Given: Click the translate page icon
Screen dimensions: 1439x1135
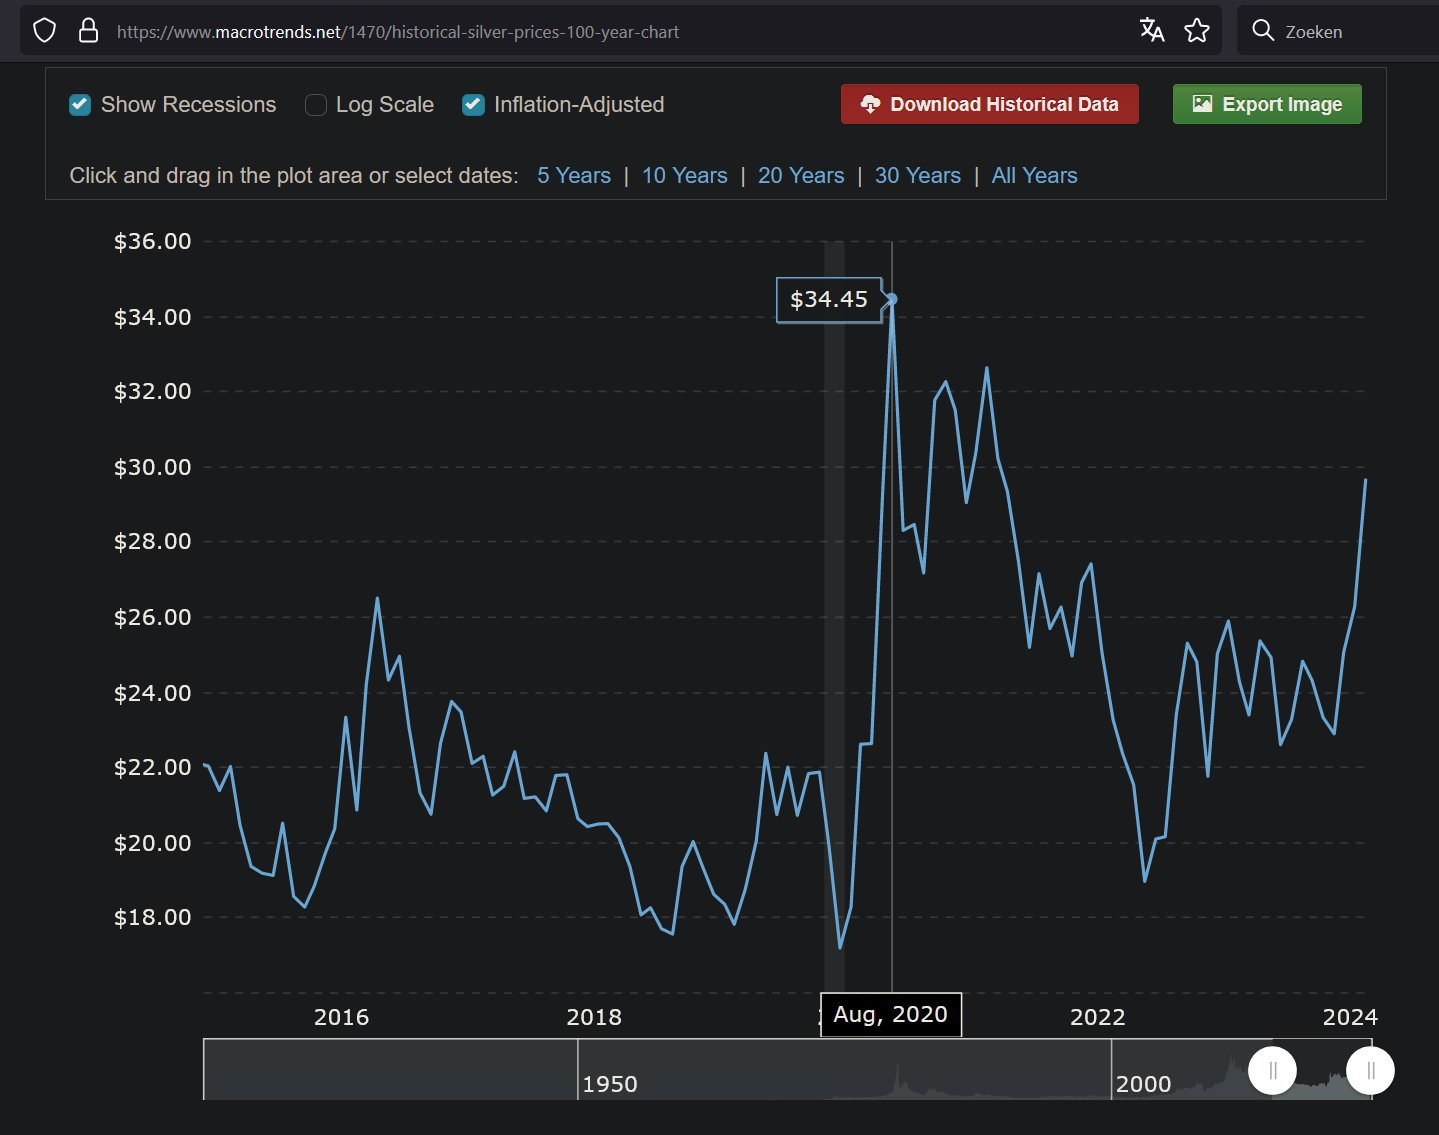Looking at the screenshot, I should (x=1152, y=31).
